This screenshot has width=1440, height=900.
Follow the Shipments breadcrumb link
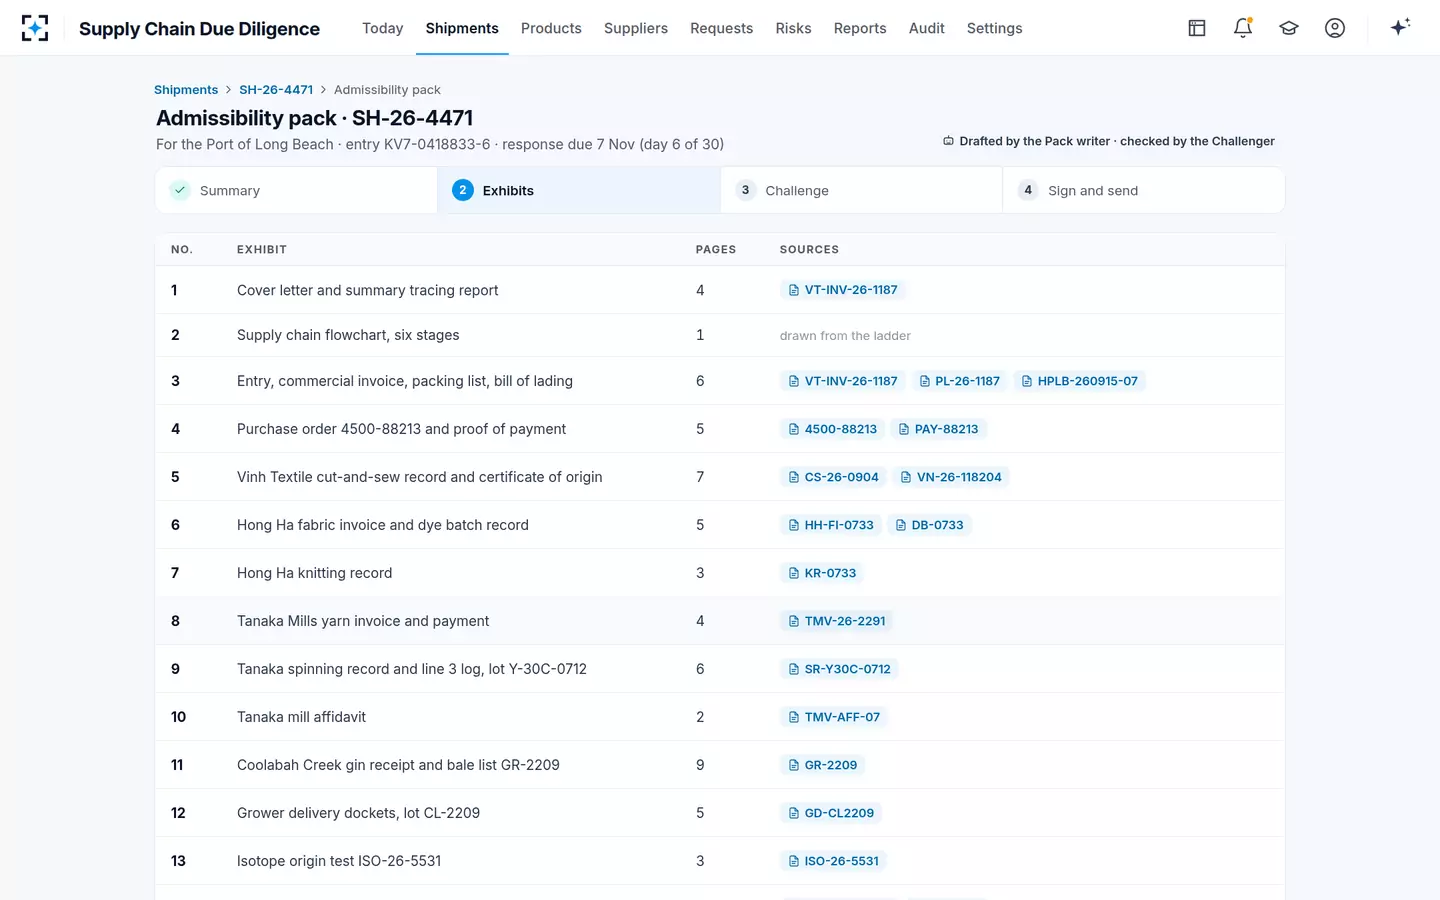tap(186, 90)
